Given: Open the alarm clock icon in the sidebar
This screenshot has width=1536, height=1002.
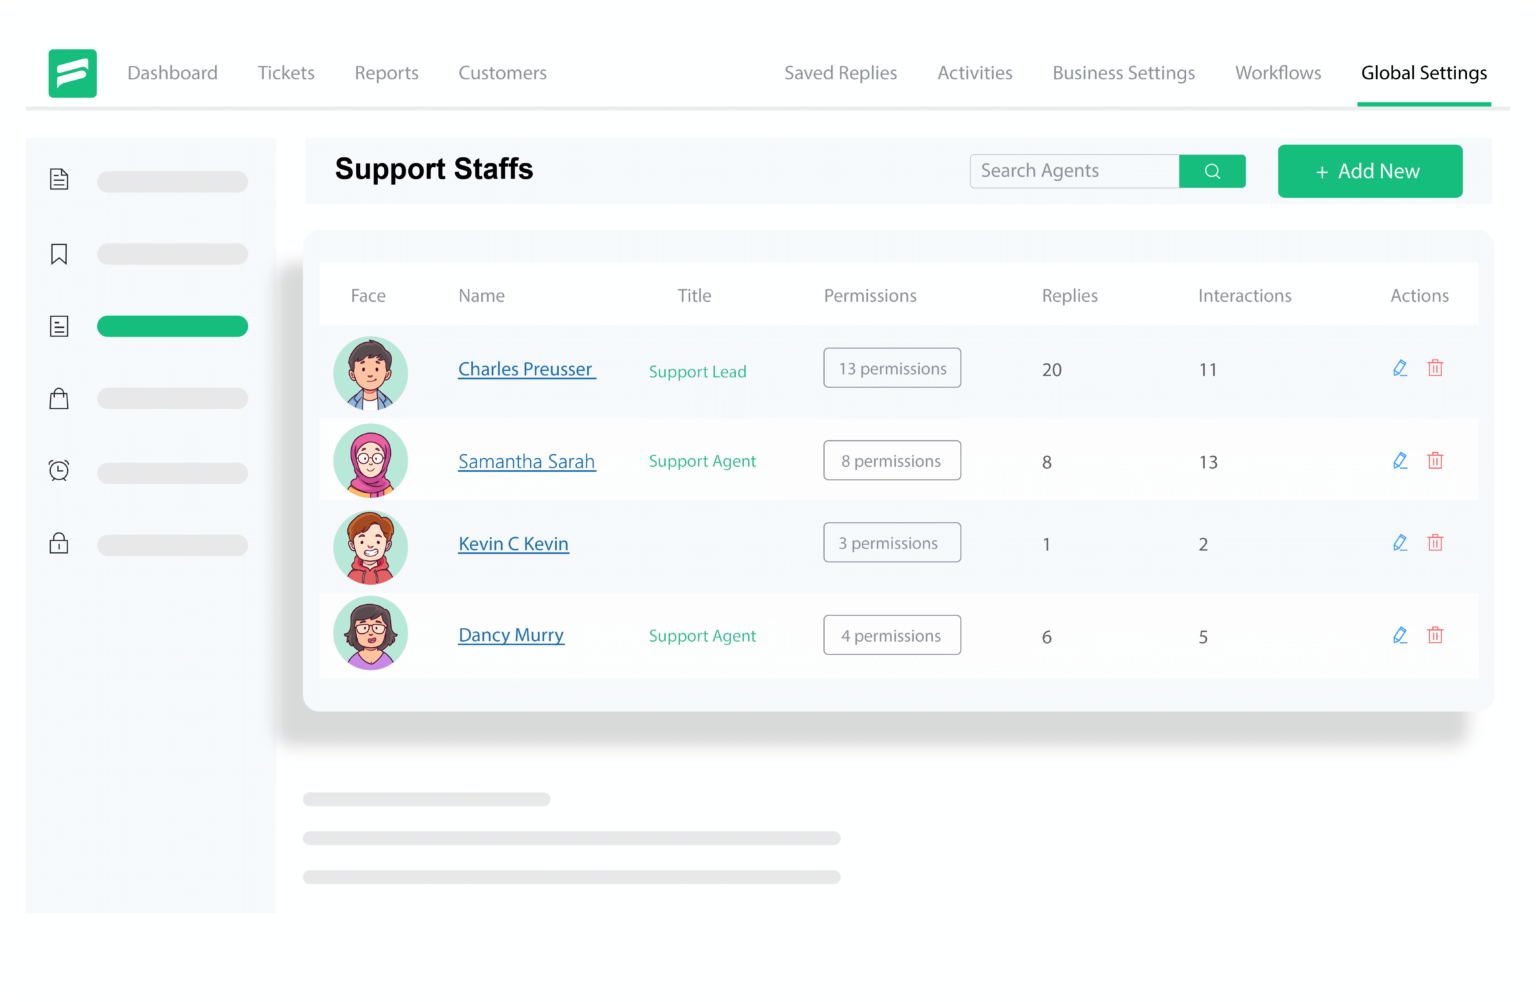Looking at the screenshot, I should 59,470.
